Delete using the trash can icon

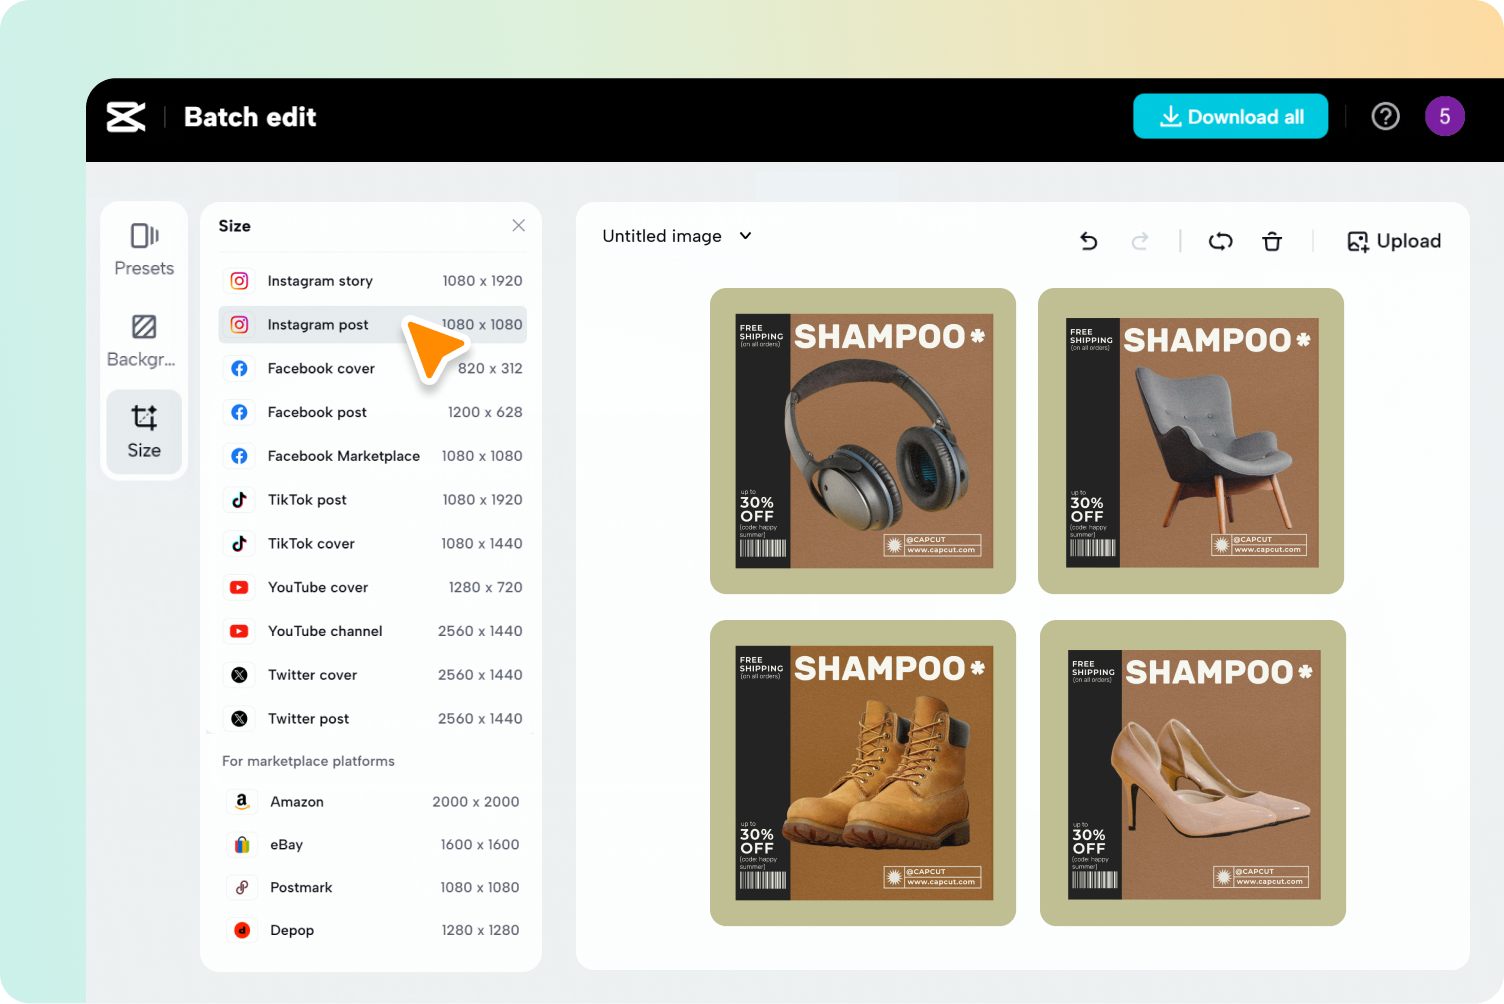coord(1272,241)
